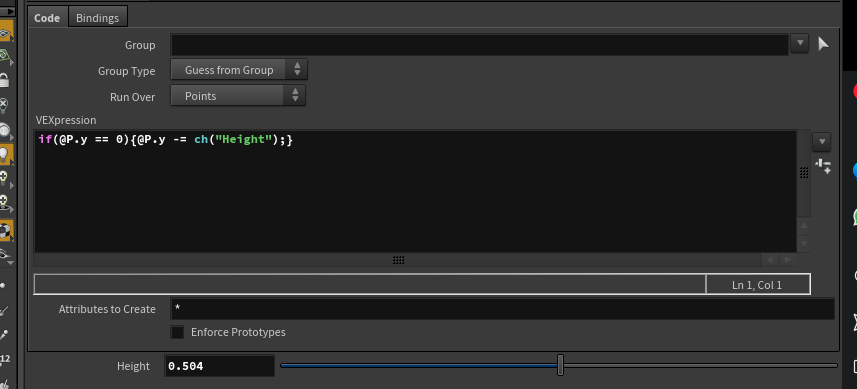857x389 pixels.
Task: Toggle the display materials sphere icon
Action: tap(6, 230)
